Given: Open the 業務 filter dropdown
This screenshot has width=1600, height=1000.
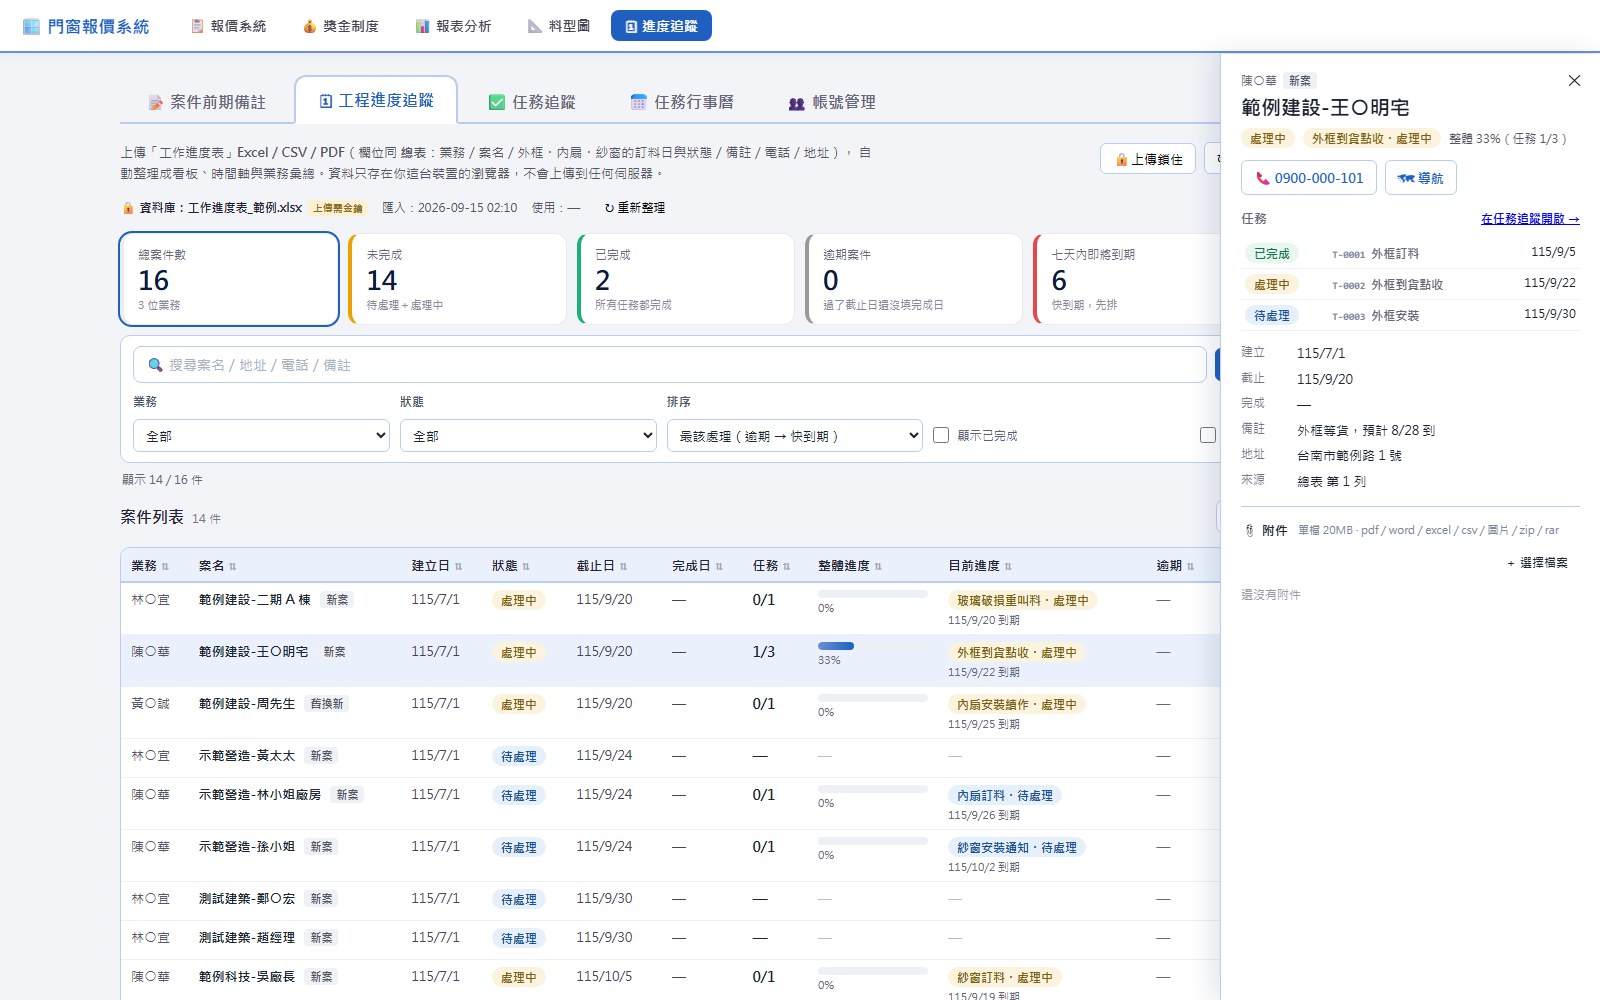Looking at the screenshot, I should (x=261, y=436).
